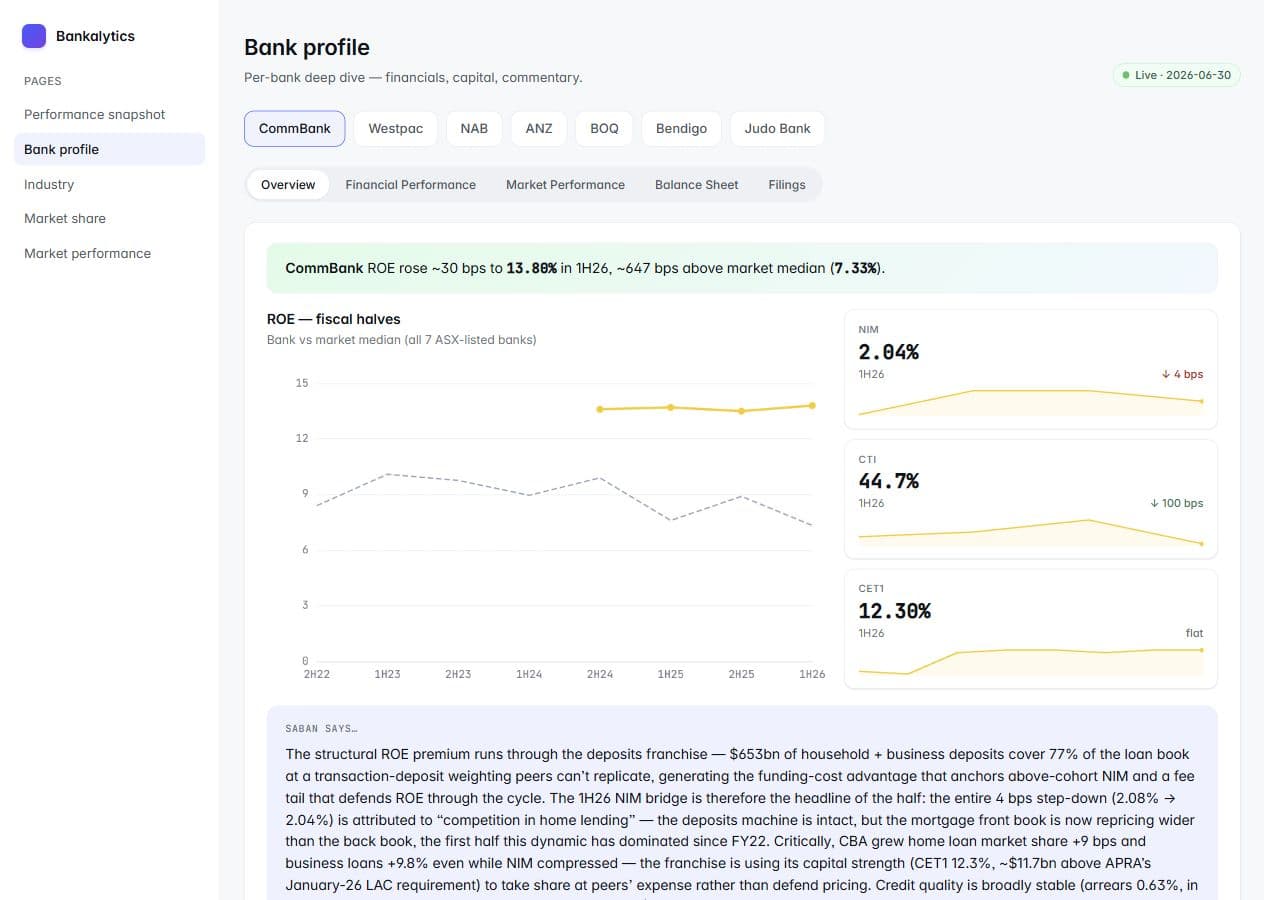The height and width of the screenshot is (900, 1264).
Task: Switch to the Westpac profile
Action: pyautogui.click(x=395, y=128)
